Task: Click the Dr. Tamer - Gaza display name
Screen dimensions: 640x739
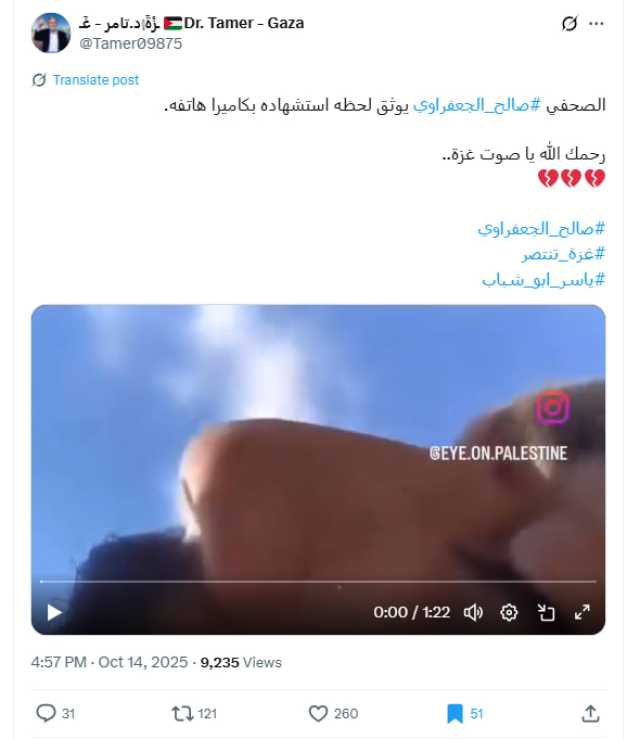Action: click(244, 23)
